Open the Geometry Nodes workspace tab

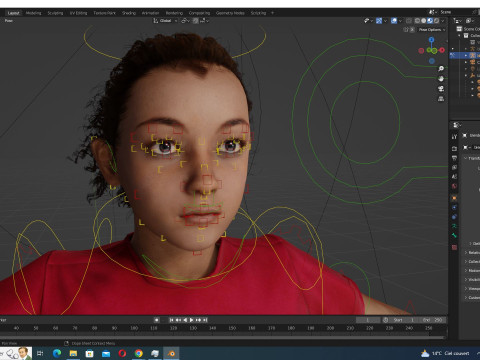[230, 13]
